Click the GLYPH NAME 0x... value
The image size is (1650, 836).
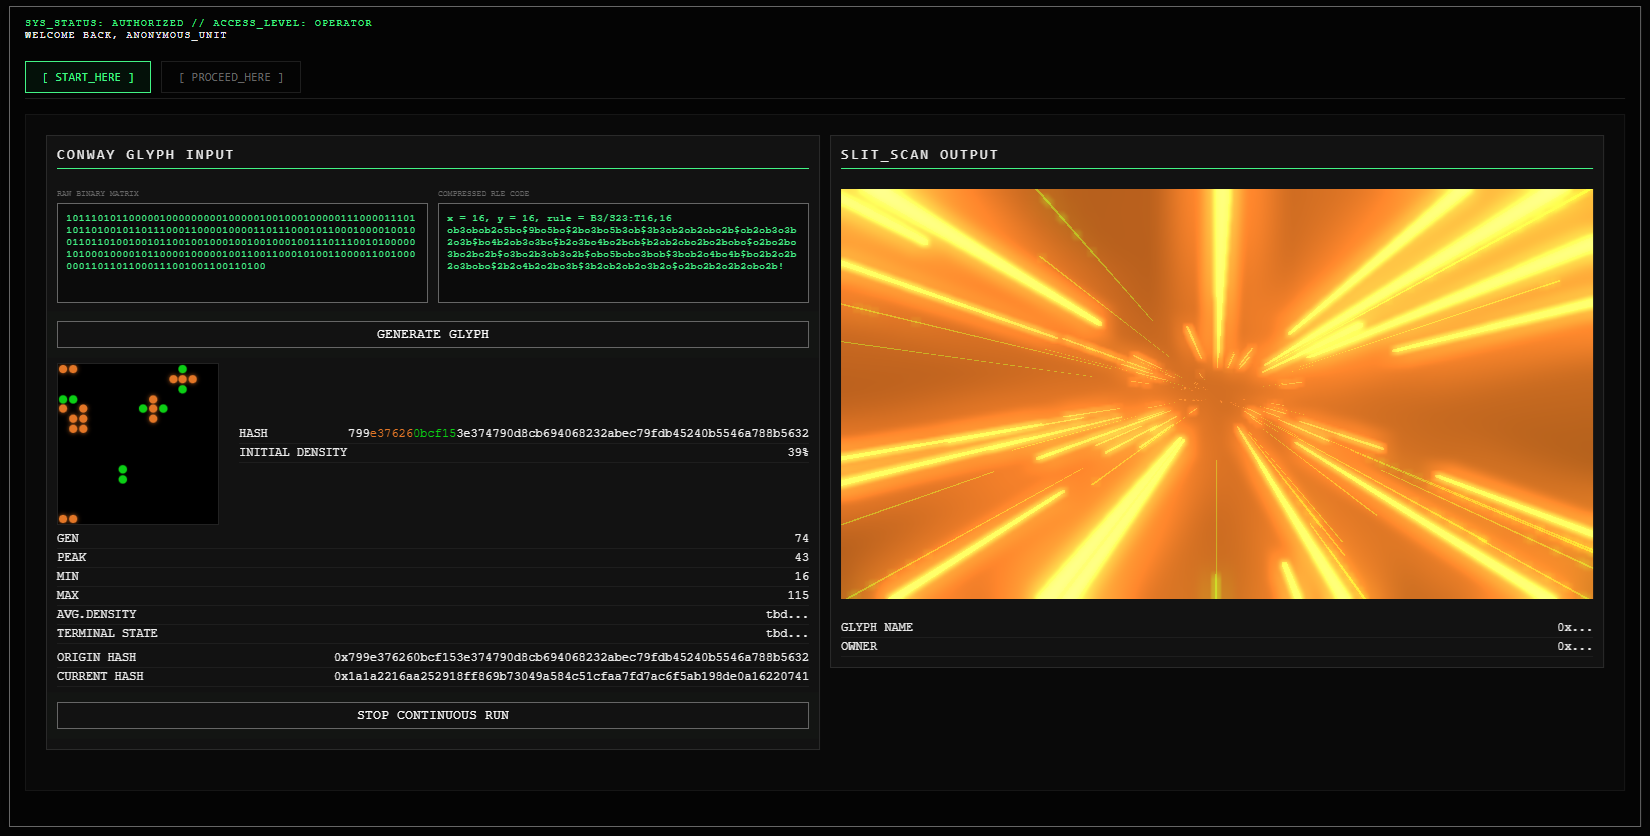[1575, 627]
